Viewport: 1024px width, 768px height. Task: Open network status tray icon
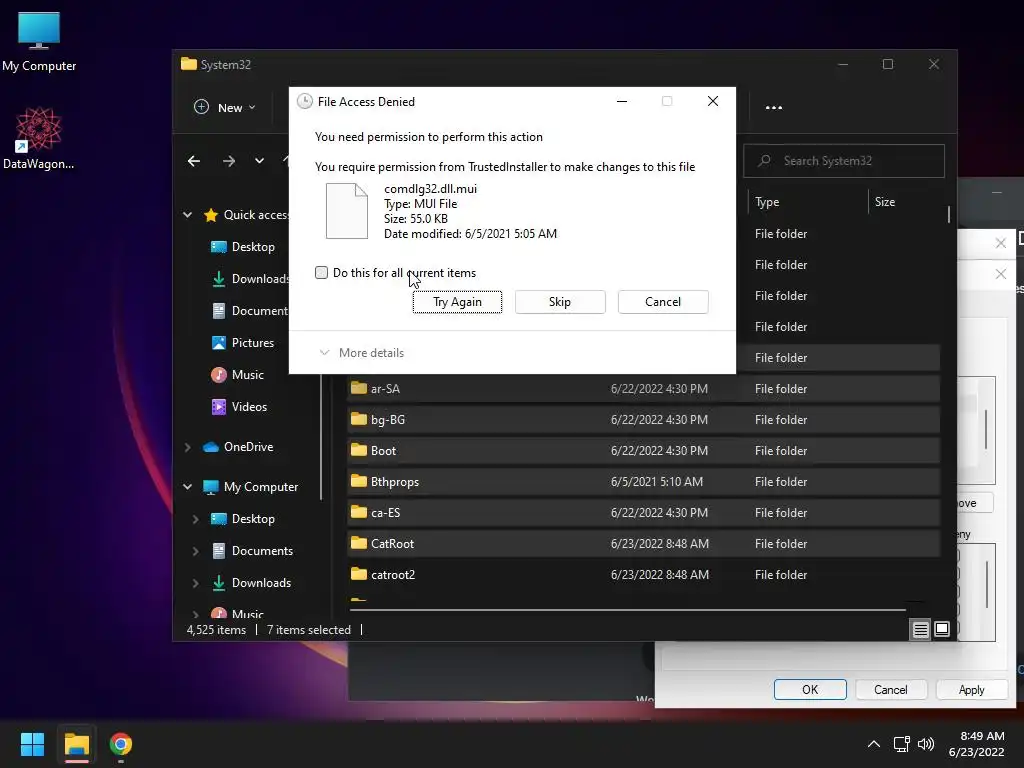point(901,744)
